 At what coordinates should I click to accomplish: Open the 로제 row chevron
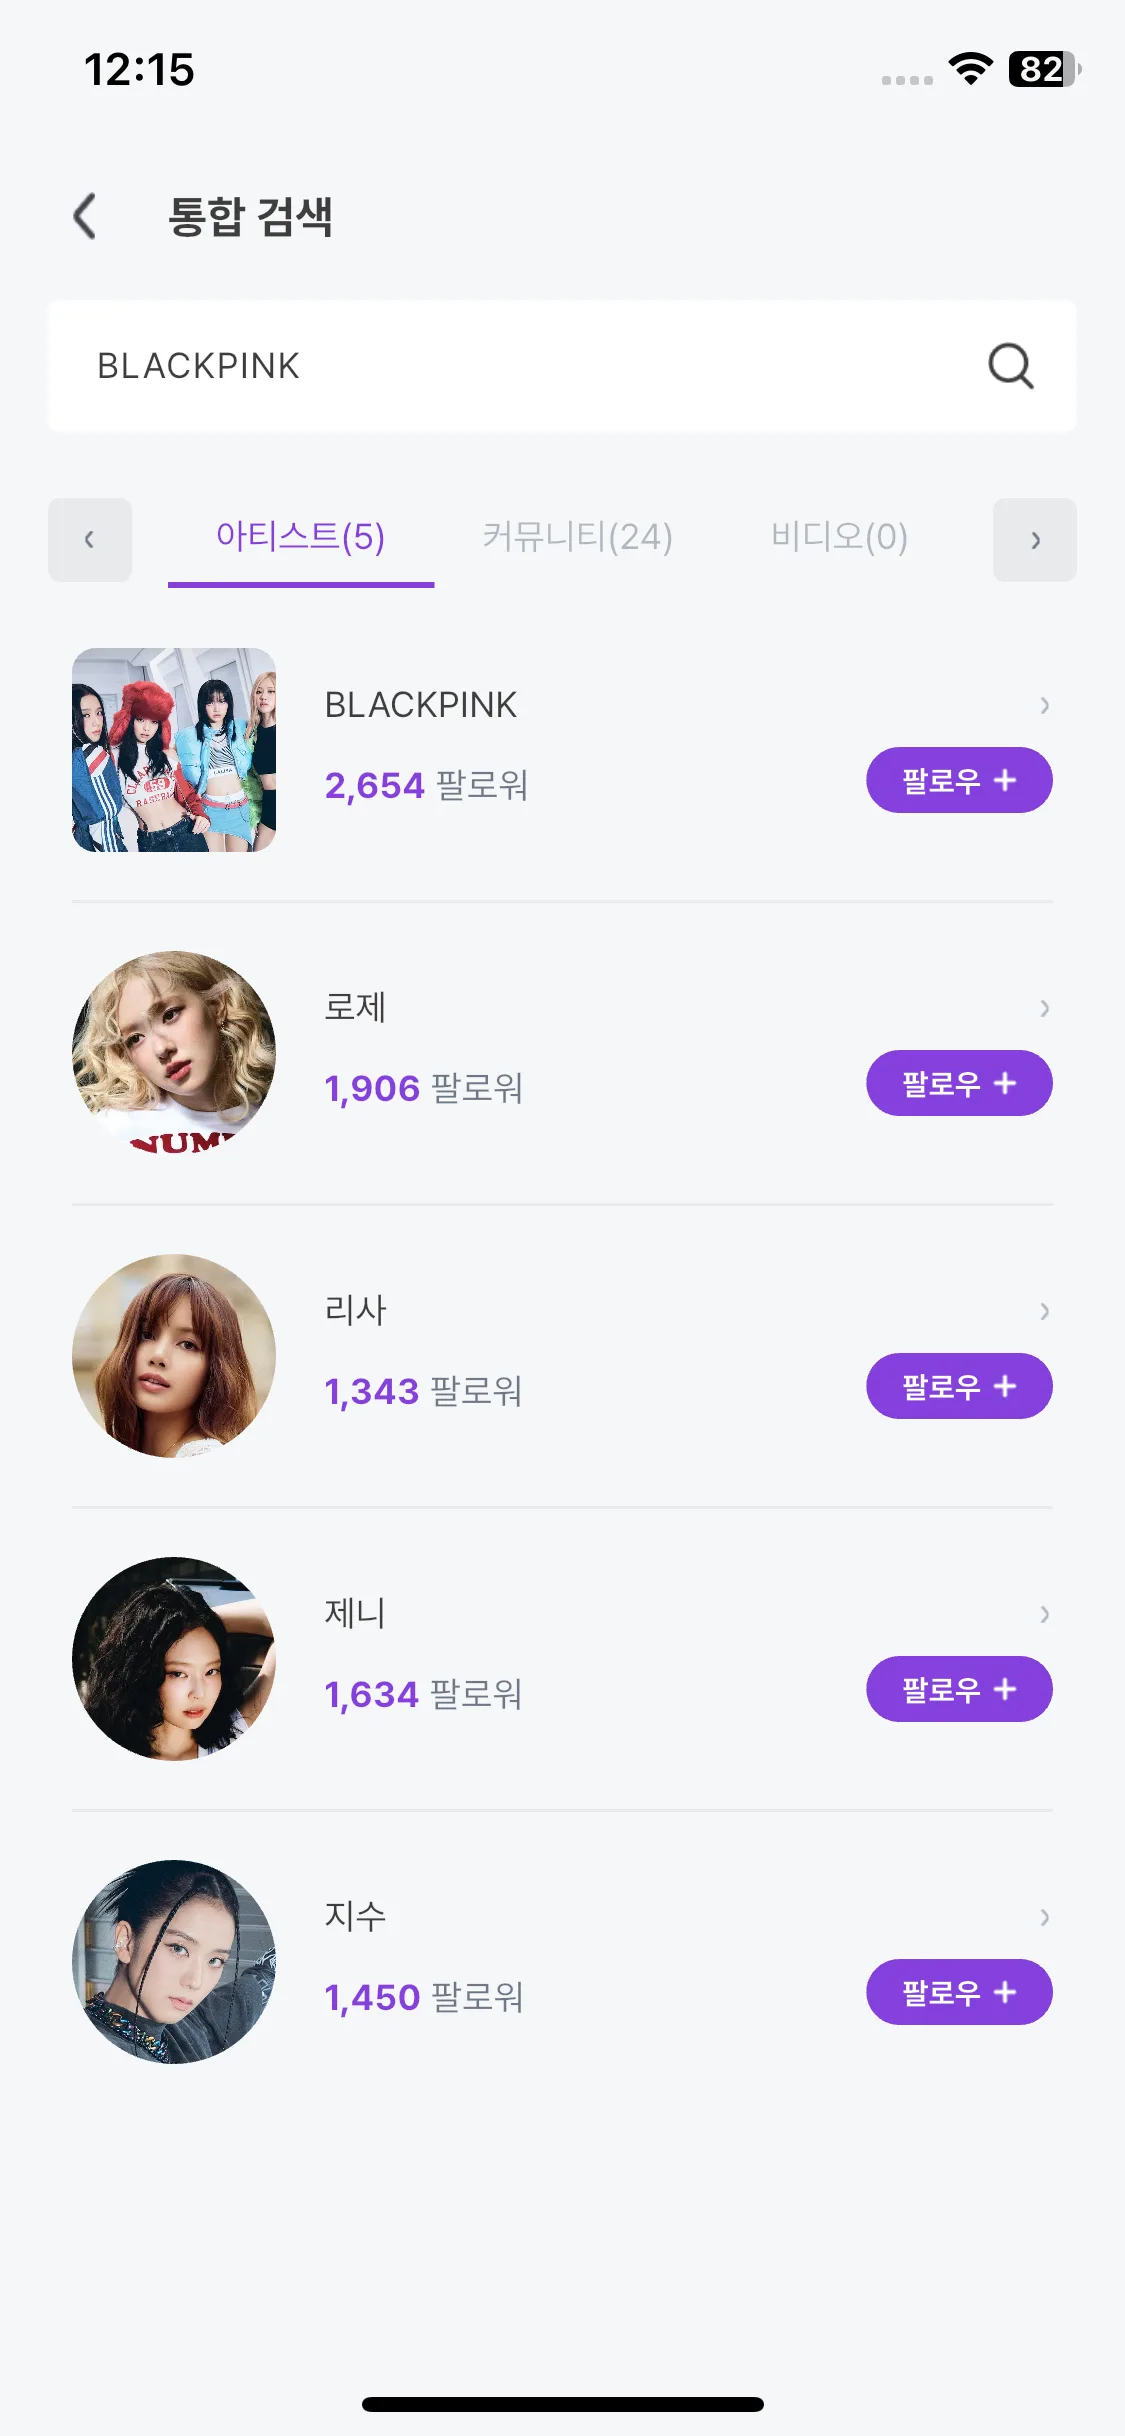(1044, 1008)
